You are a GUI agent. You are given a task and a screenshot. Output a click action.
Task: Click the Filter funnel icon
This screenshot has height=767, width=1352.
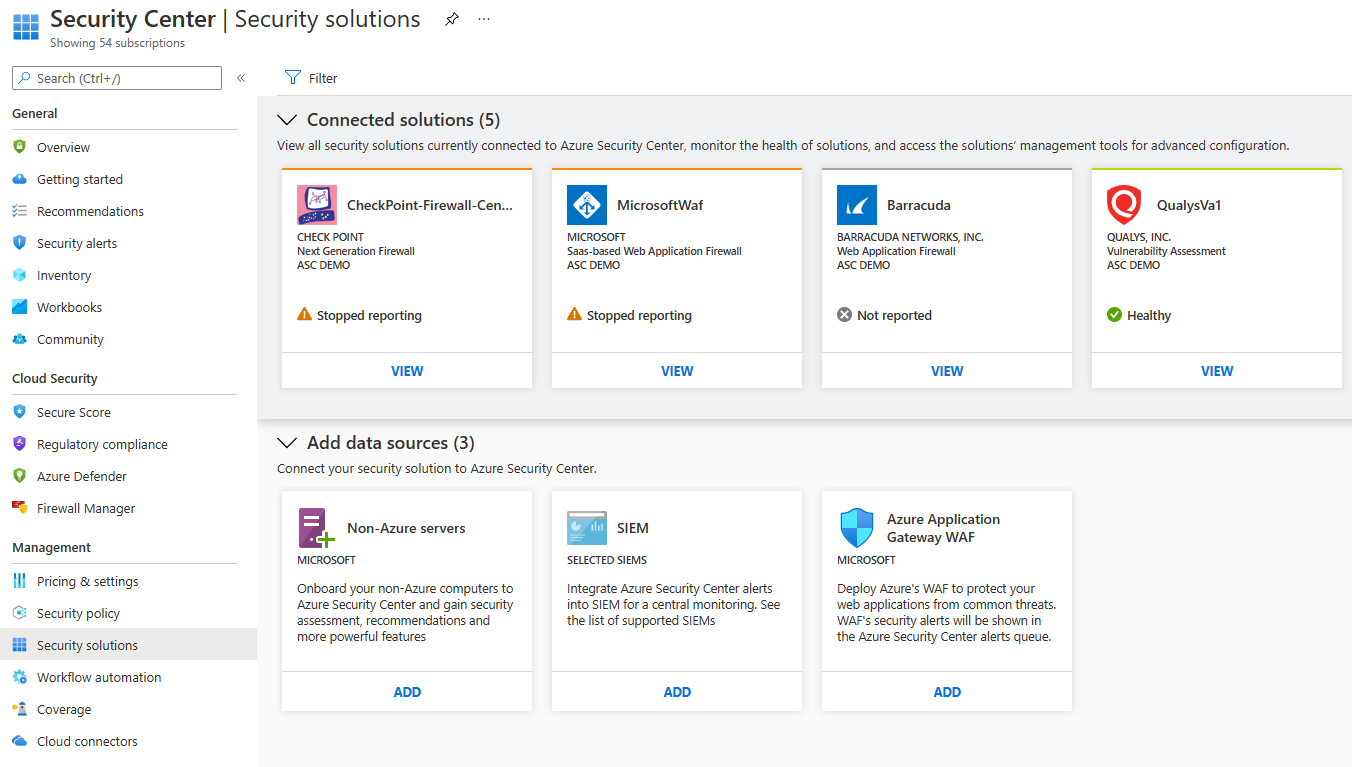pyautogui.click(x=293, y=78)
